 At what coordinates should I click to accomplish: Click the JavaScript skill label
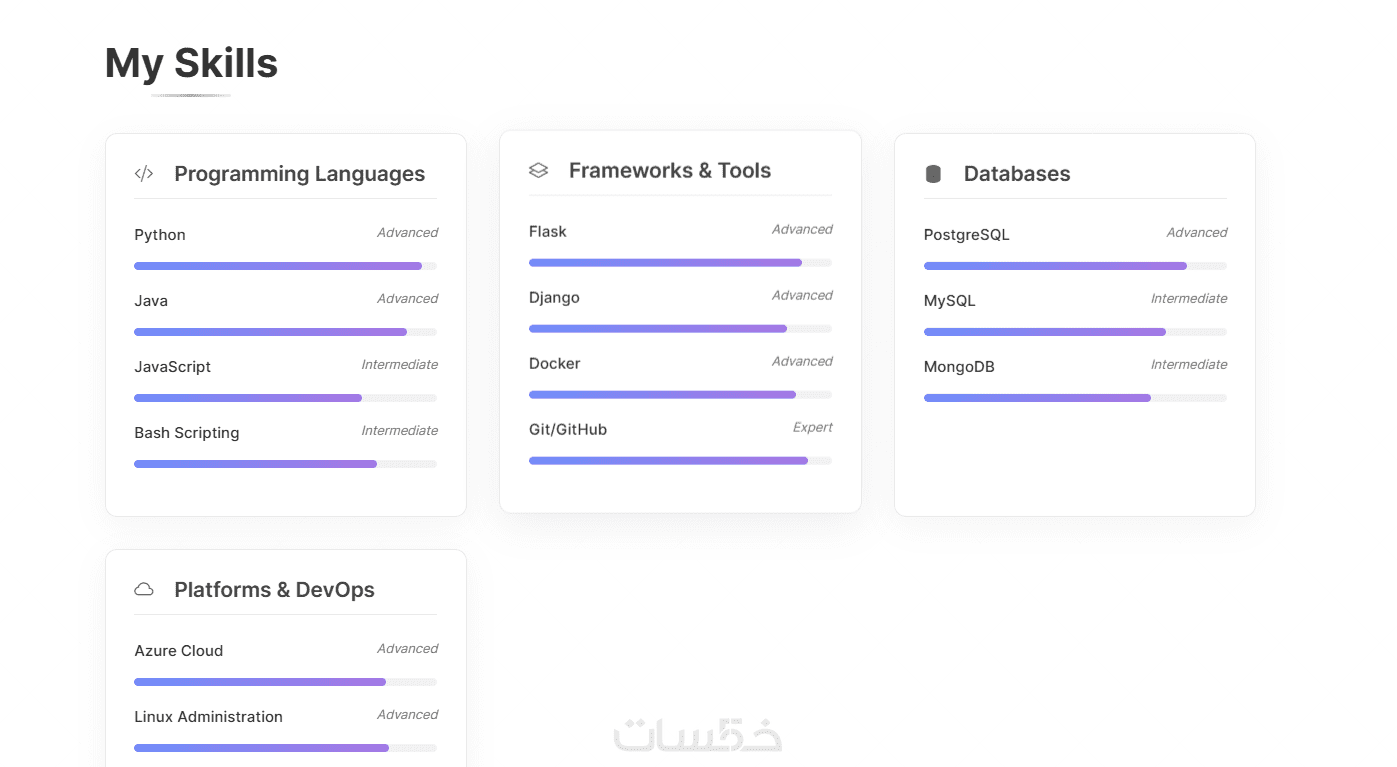(172, 367)
